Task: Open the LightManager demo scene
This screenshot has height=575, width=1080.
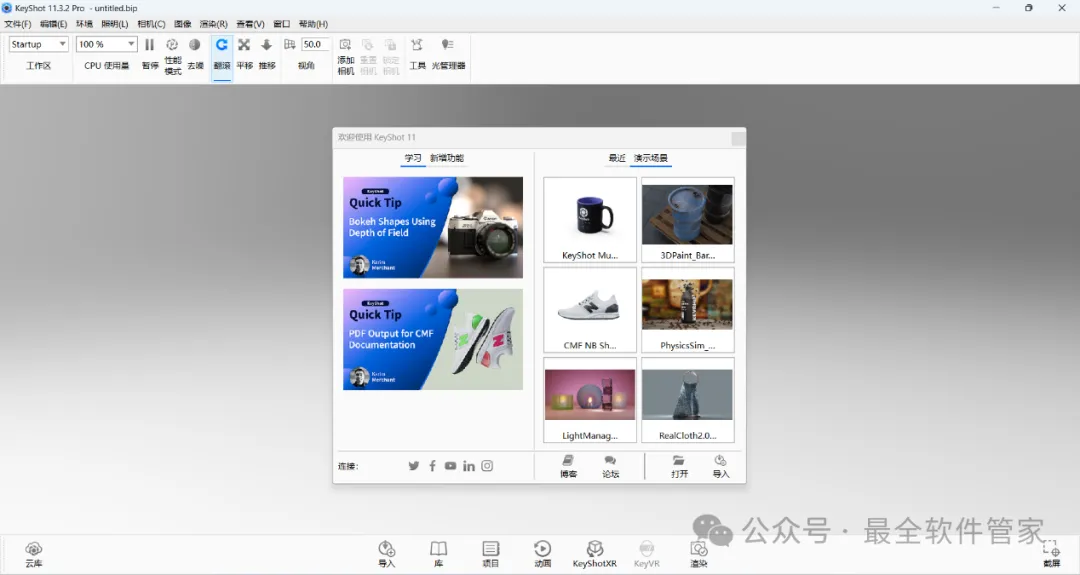Action: tap(590, 399)
